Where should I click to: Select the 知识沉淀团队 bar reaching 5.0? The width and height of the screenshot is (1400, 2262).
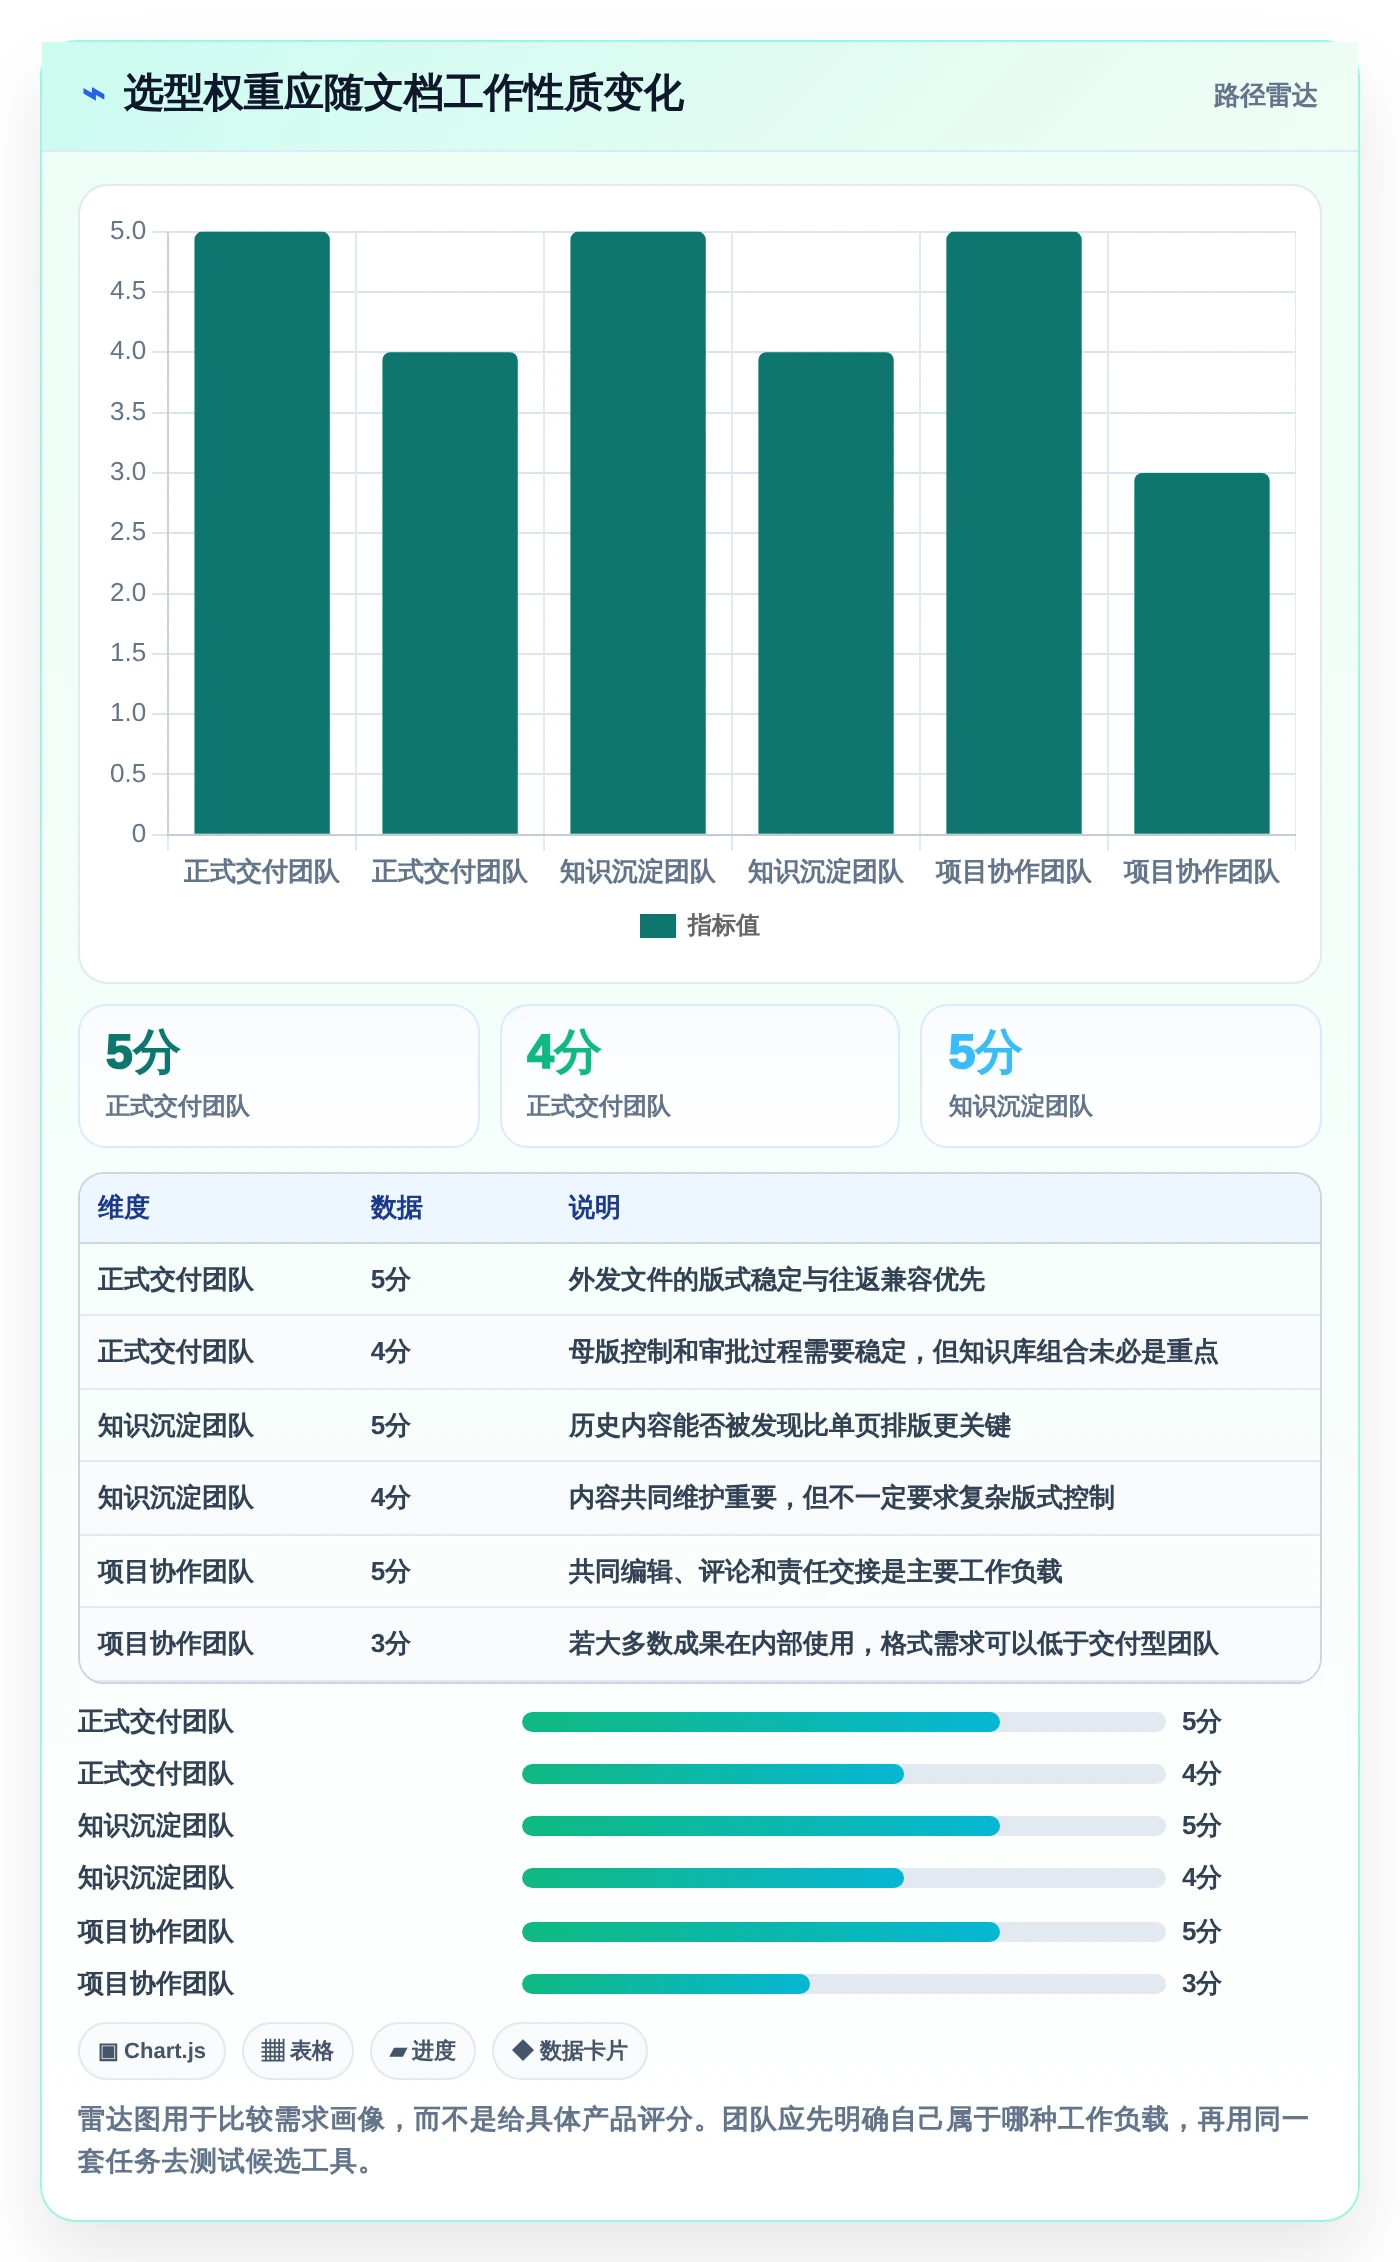point(638,533)
